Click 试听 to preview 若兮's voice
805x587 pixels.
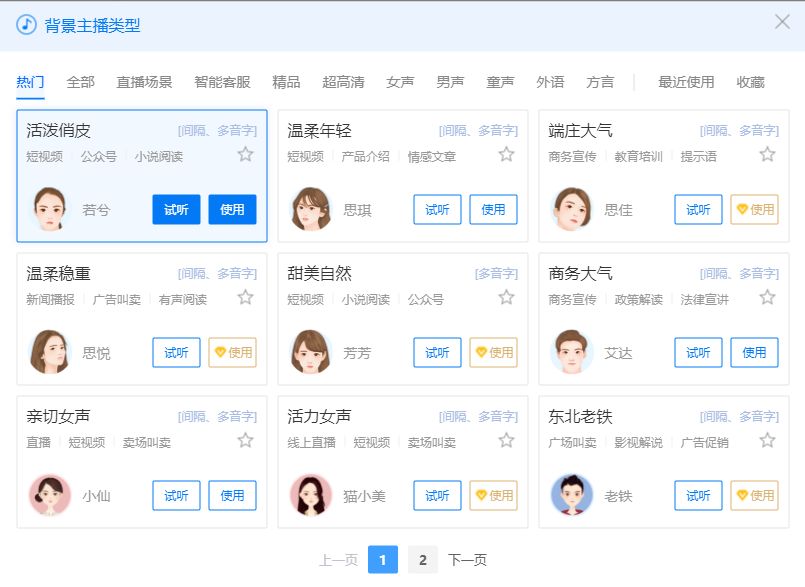(176, 209)
